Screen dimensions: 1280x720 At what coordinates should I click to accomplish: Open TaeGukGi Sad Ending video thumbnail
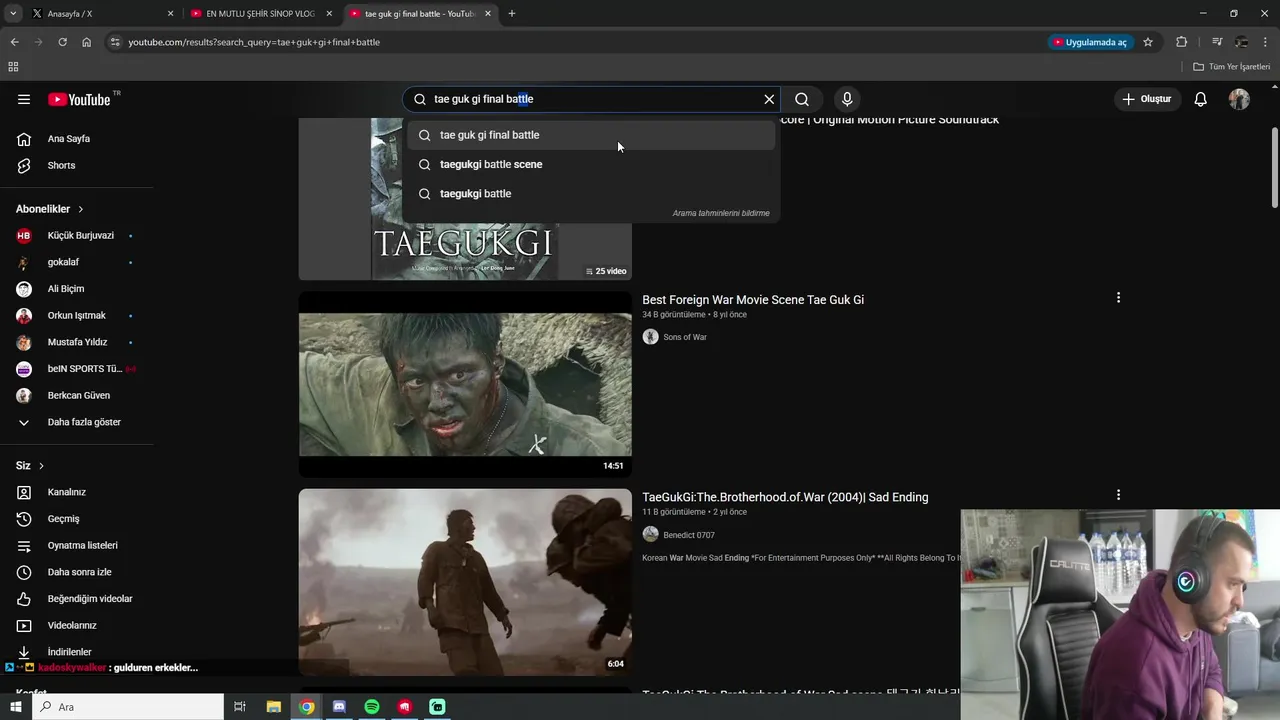point(465,582)
